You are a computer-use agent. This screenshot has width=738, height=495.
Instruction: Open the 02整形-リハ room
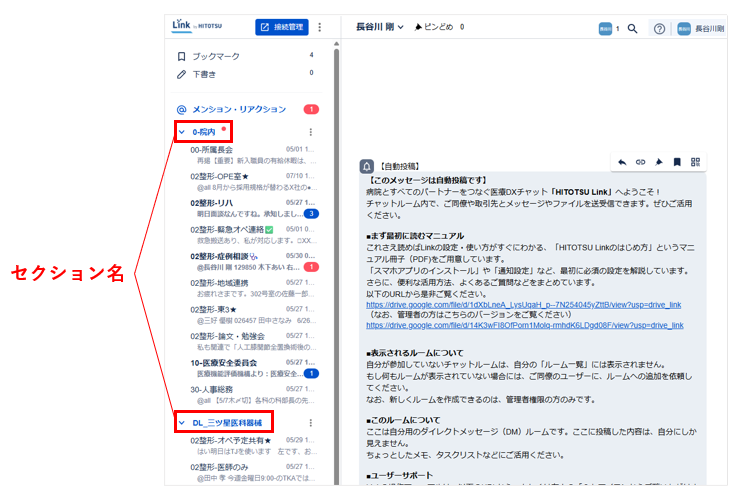253,208
